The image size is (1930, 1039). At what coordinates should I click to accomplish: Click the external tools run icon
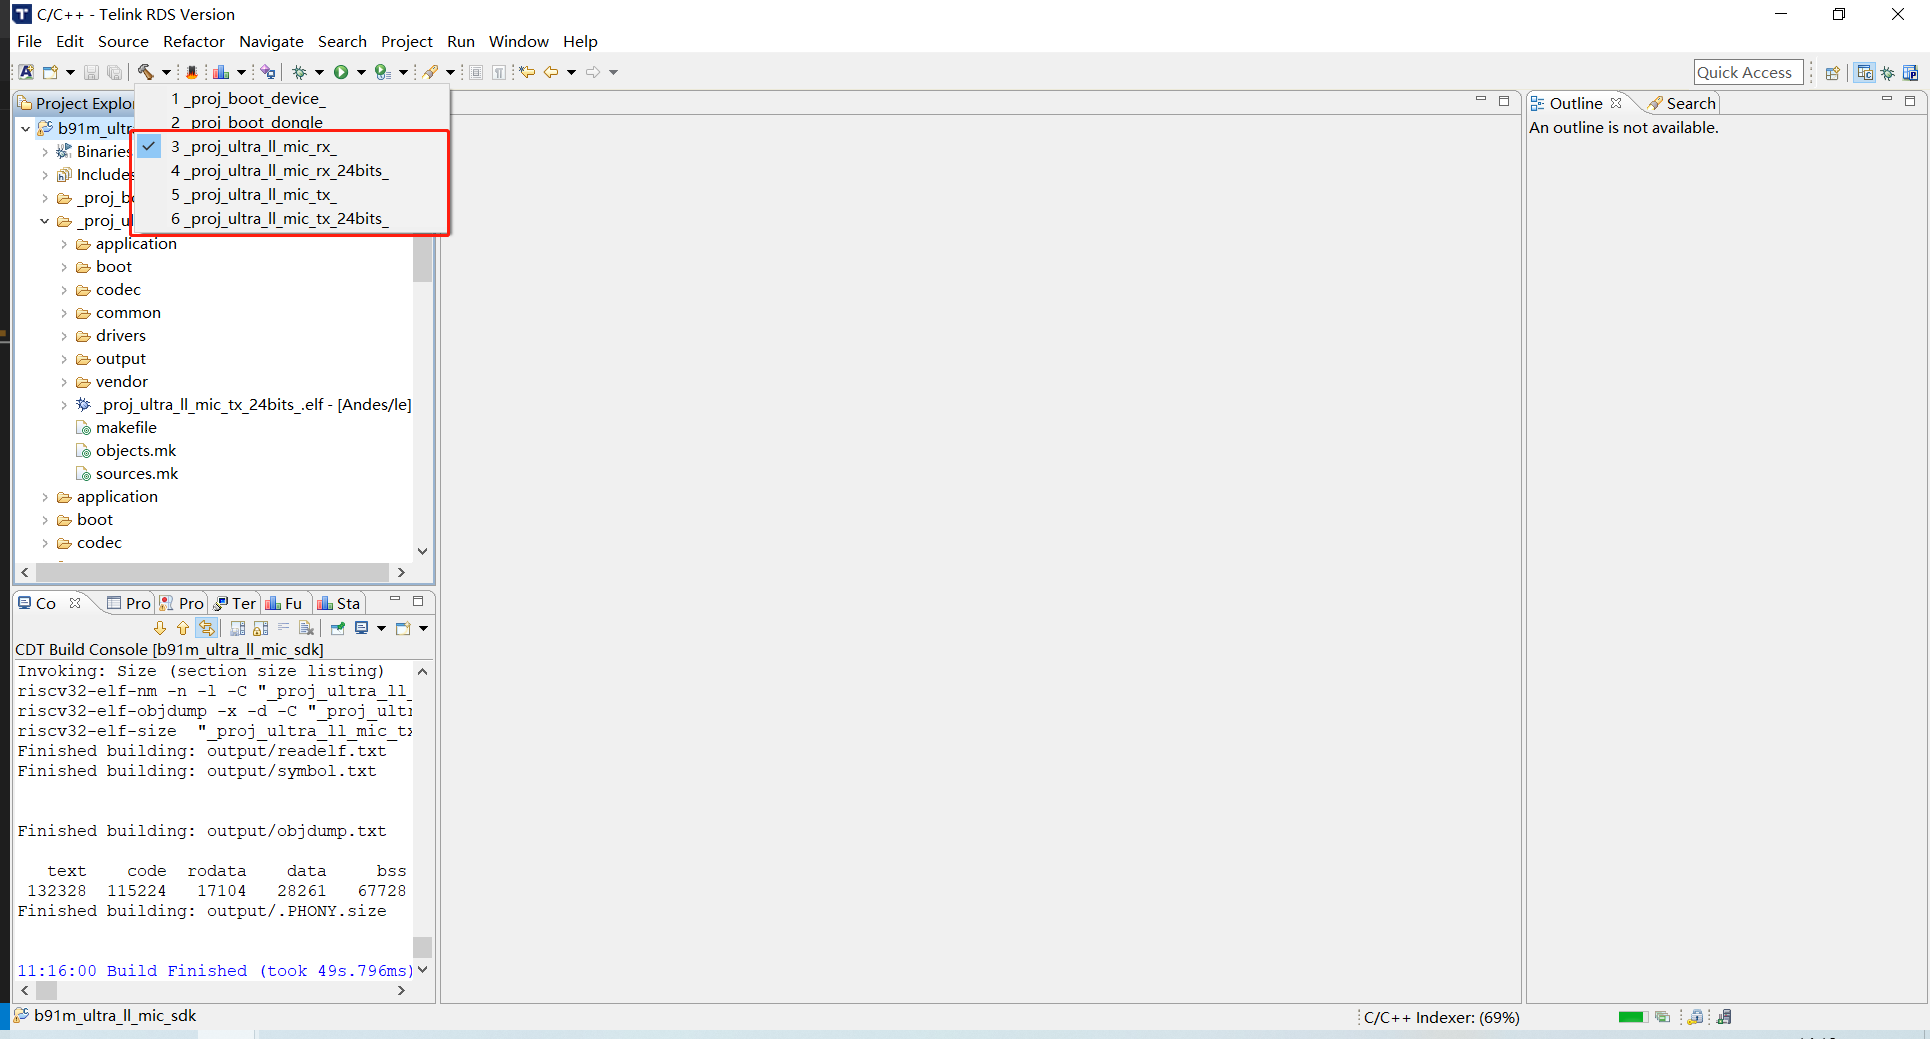coord(382,72)
